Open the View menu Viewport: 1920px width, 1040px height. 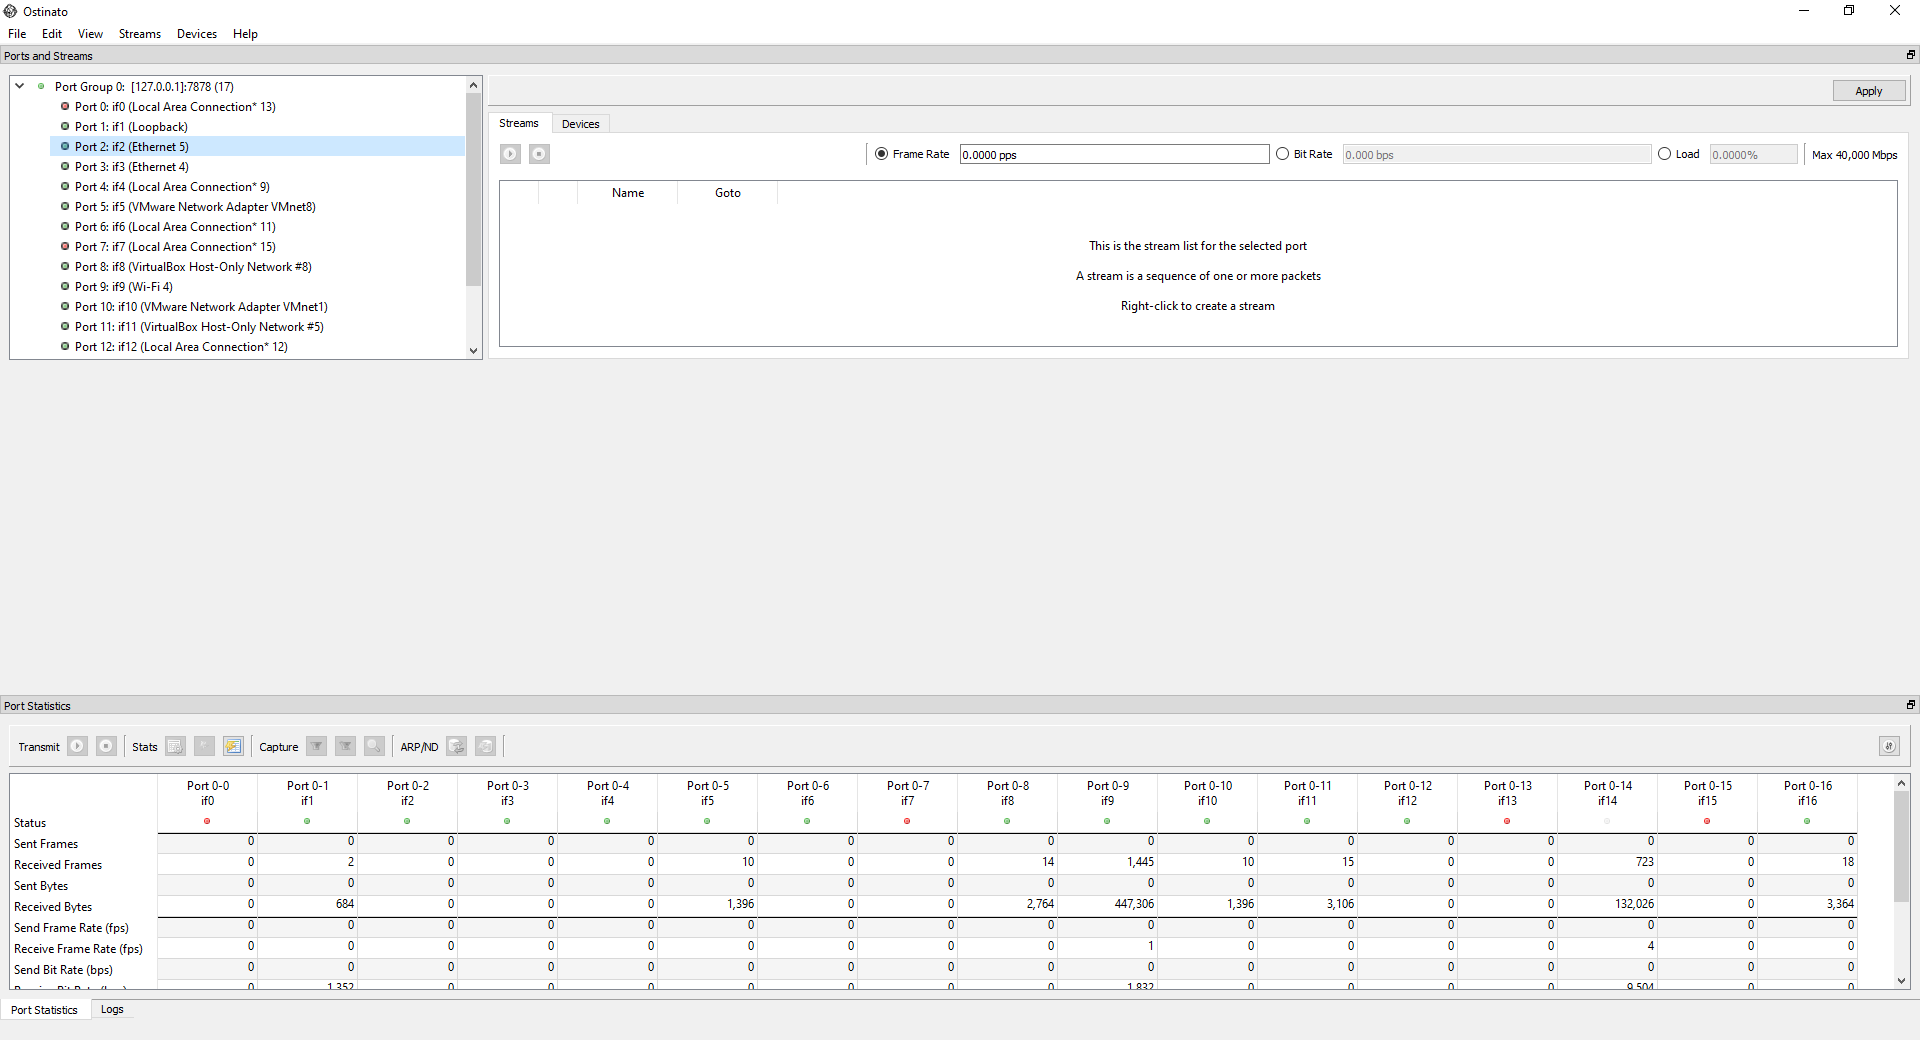point(90,34)
